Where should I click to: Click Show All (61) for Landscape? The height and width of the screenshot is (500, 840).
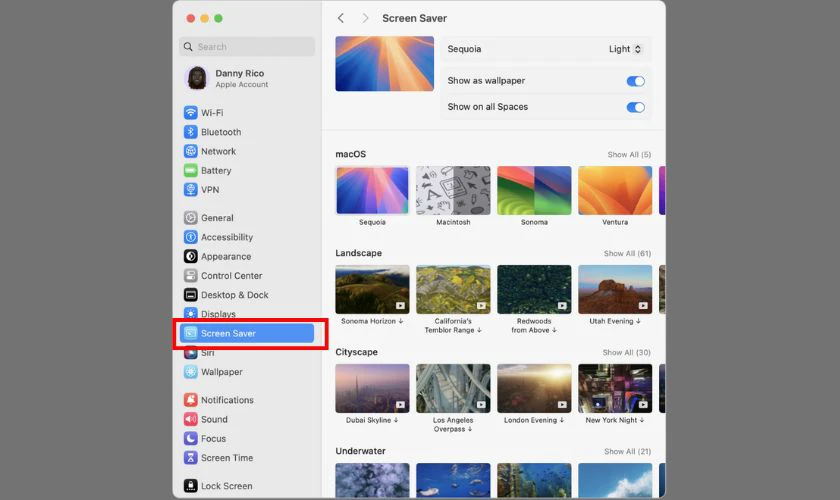coord(627,253)
